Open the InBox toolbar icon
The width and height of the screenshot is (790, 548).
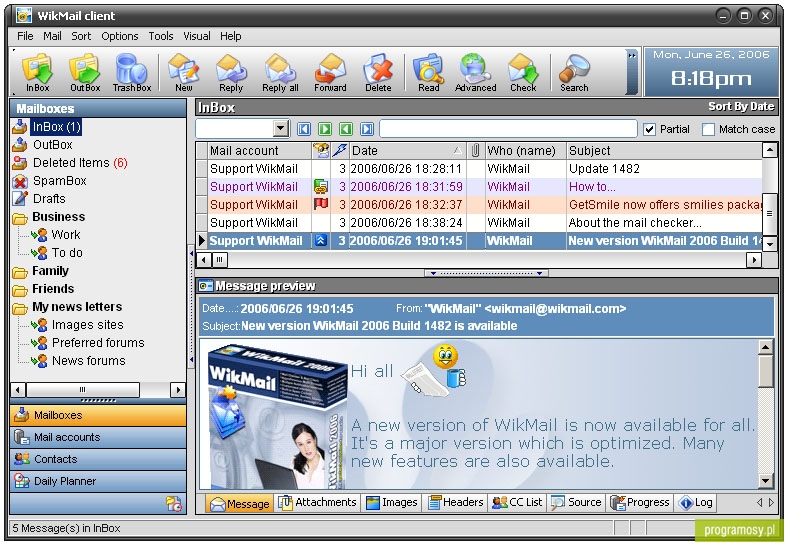pos(37,73)
